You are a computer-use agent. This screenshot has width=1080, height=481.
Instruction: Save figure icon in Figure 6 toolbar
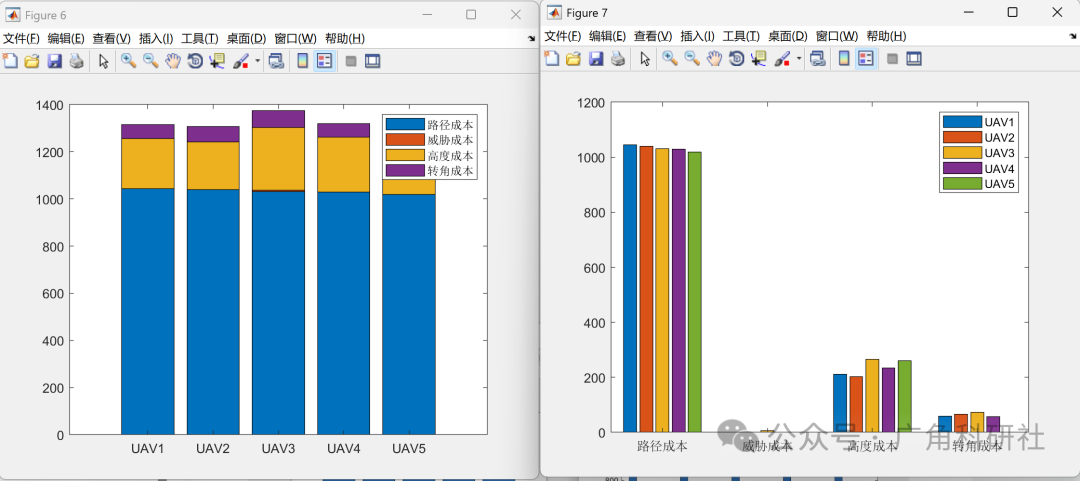pyautogui.click(x=54, y=61)
